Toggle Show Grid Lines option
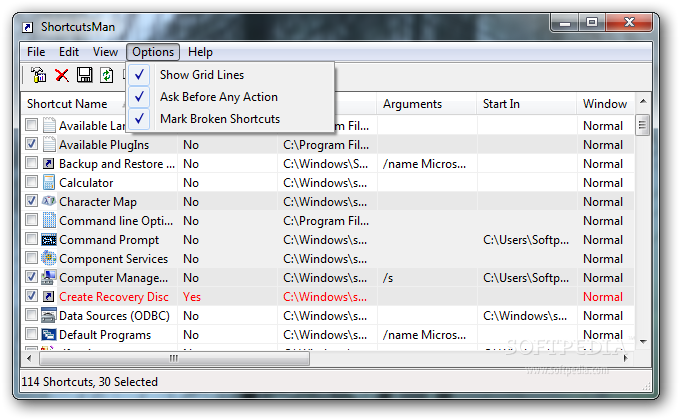Screen dimensions: 680x420 click(230, 75)
